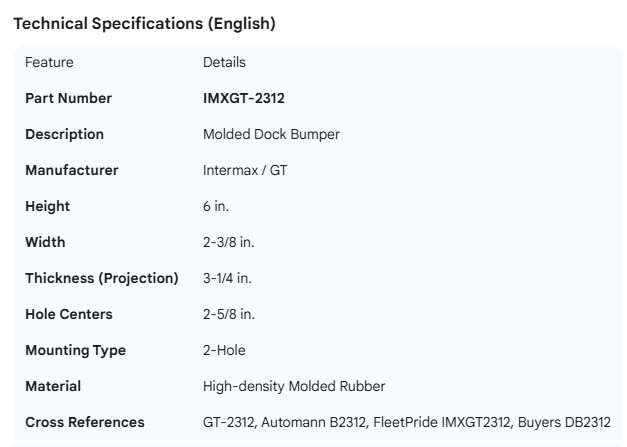Viewport: 627px width, 447px height.
Task: Click the Description row label
Action: pyautogui.click(x=64, y=134)
